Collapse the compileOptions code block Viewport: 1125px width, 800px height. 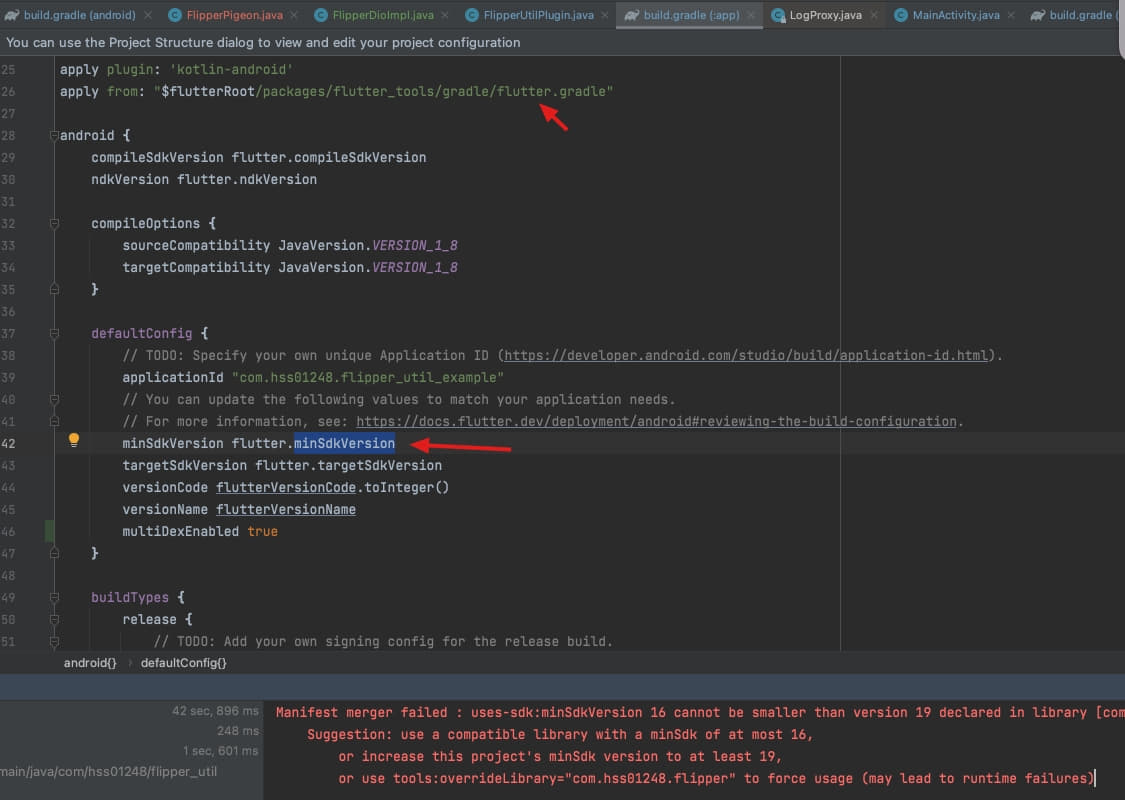click(53, 223)
